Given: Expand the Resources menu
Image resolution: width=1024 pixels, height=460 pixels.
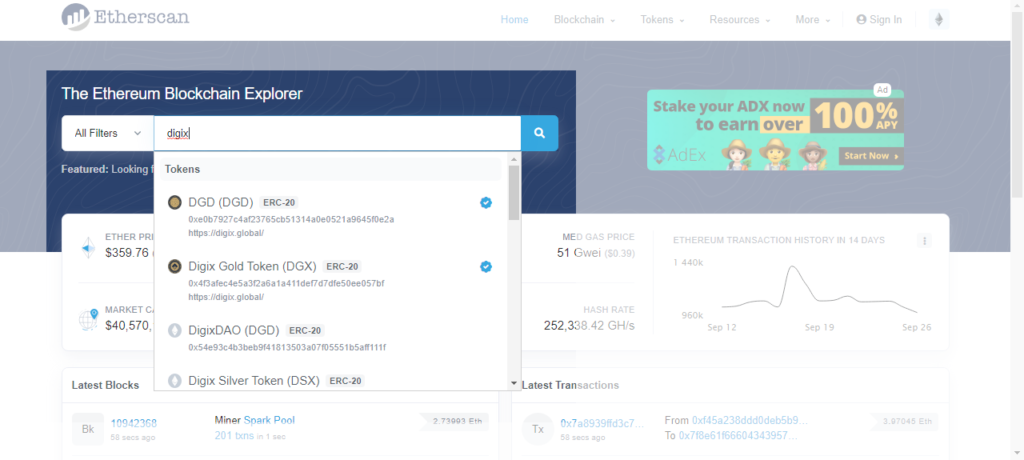Looking at the screenshot, I should click(x=740, y=20).
